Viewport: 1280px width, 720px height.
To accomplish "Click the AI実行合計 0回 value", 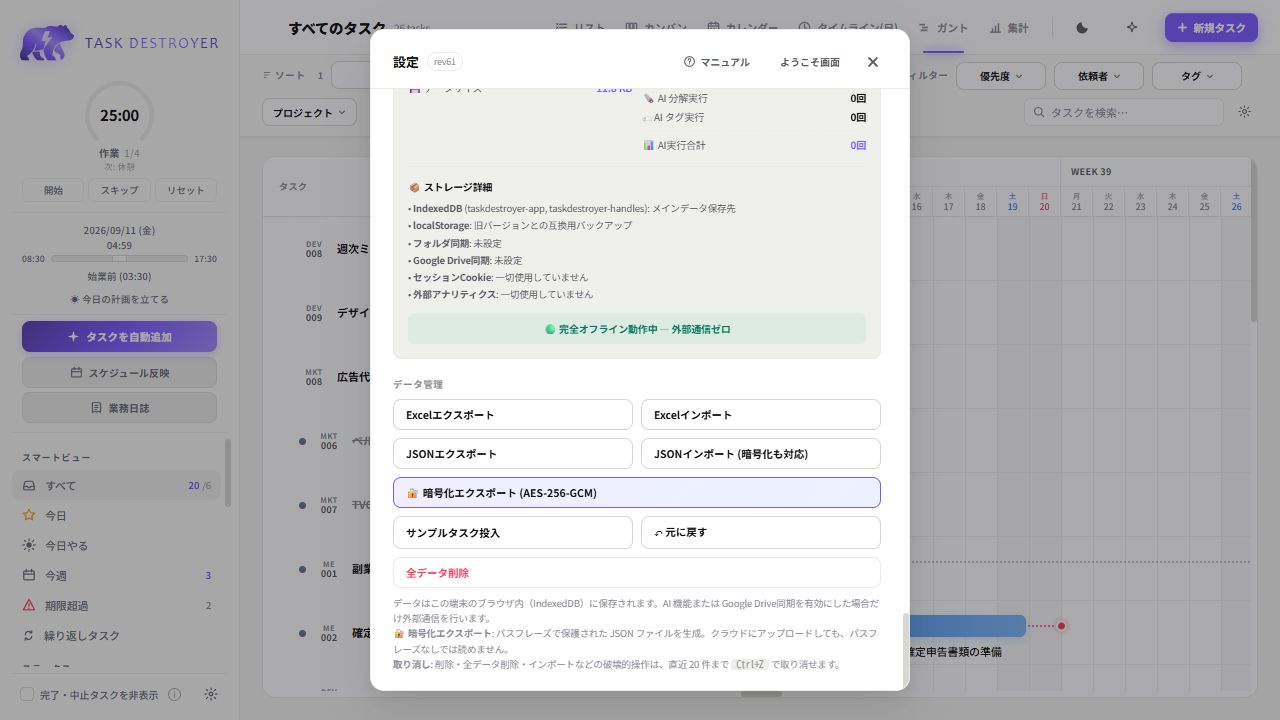I will click(x=858, y=145).
